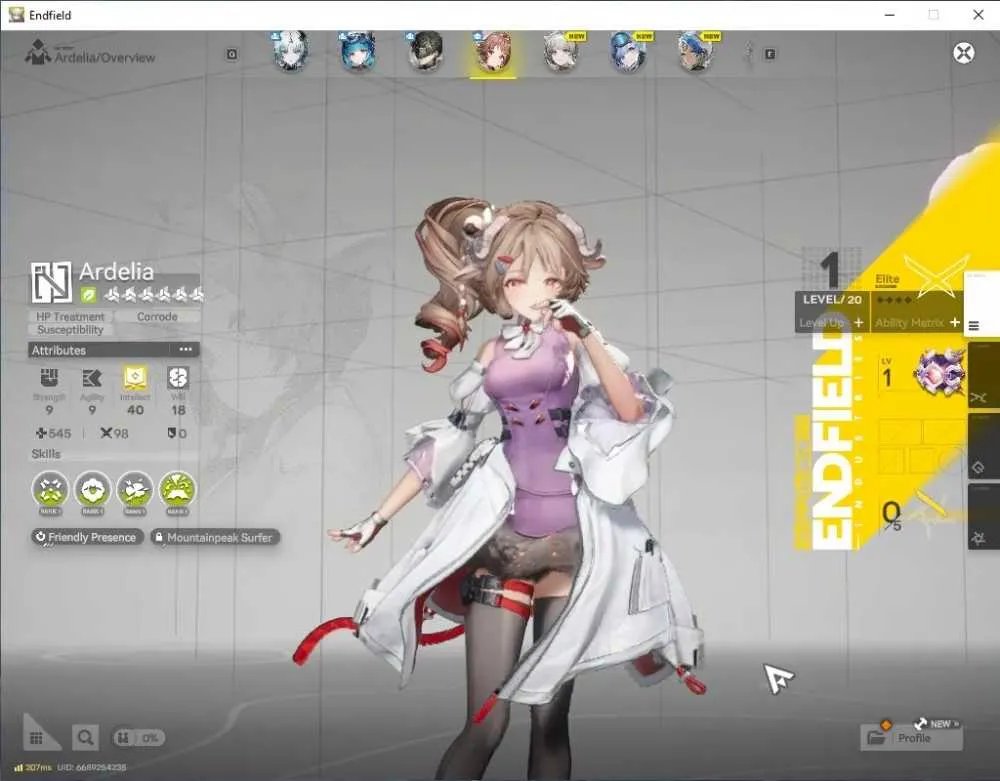
Task: Open the fourth skill eruption icon
Action: [x=177, y=490]
